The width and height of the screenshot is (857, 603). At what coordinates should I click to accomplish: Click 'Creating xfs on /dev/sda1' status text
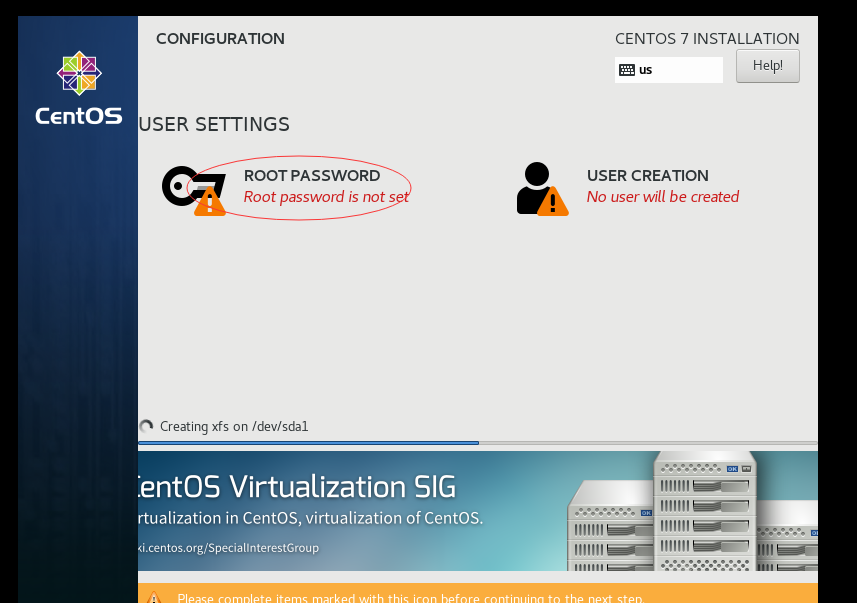234,426
